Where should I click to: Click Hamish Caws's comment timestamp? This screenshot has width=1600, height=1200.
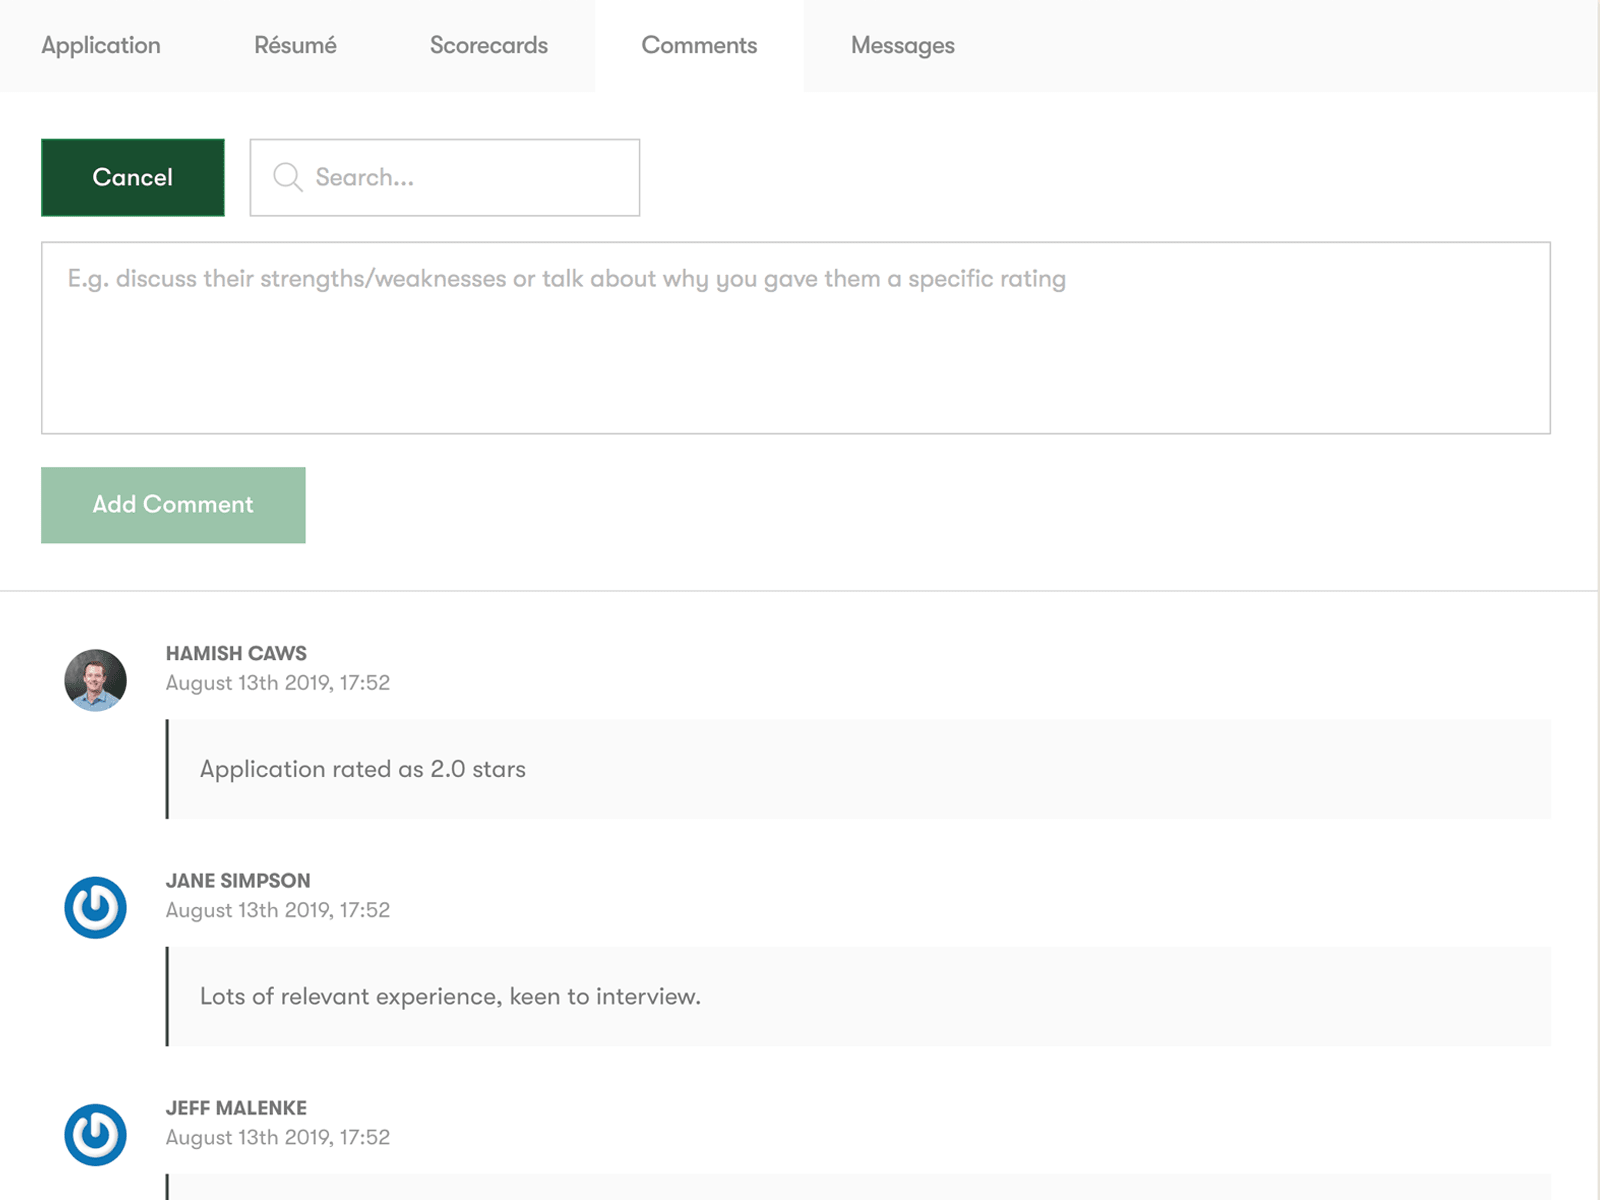(x=278, y=683)
